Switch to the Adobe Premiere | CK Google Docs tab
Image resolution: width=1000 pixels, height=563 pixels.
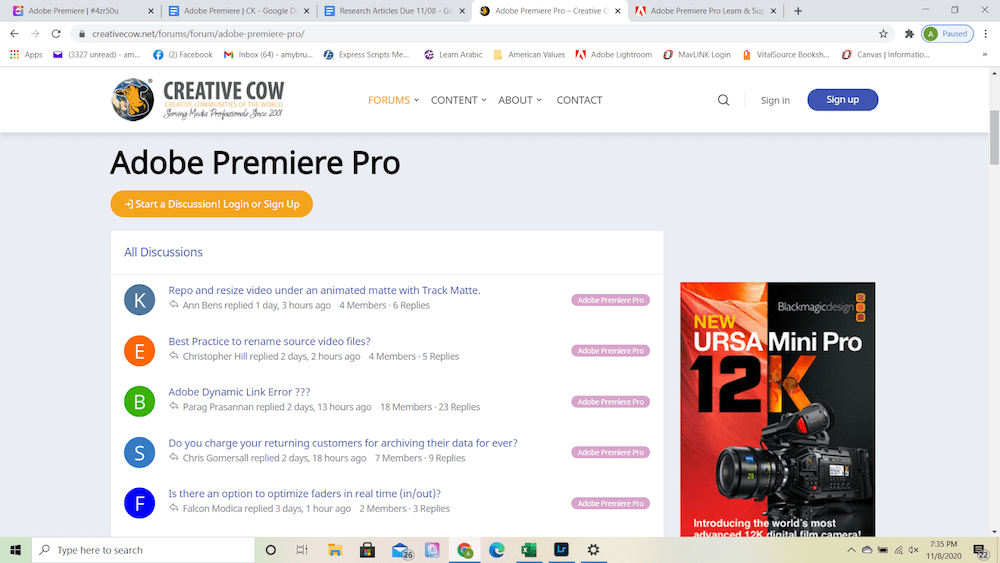240,11
